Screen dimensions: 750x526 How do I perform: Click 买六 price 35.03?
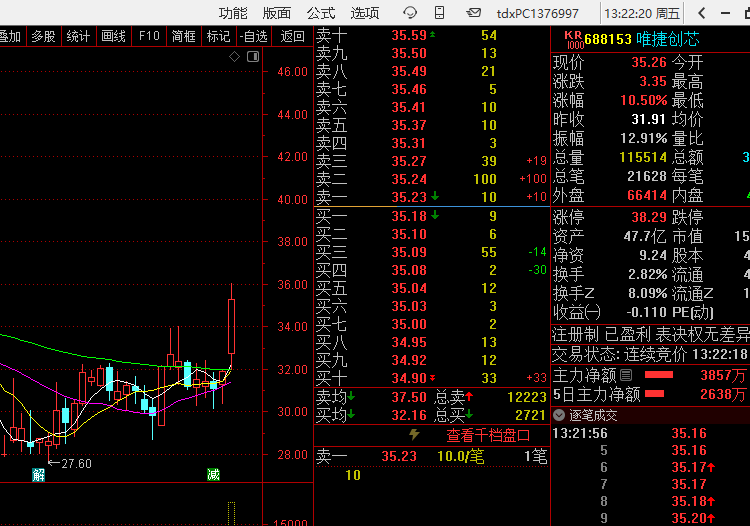409,307
